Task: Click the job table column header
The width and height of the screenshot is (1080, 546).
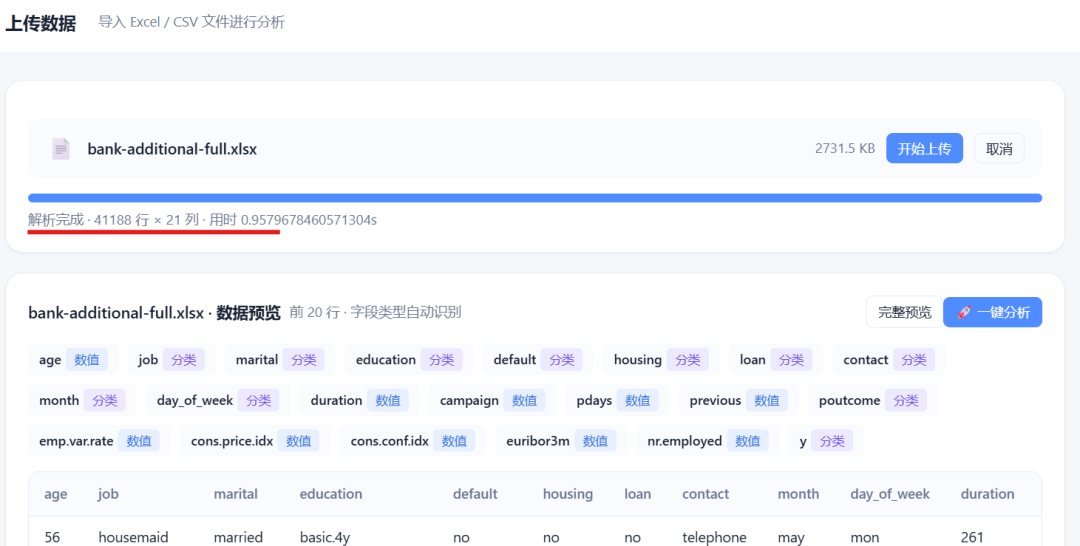Action: 108,494
